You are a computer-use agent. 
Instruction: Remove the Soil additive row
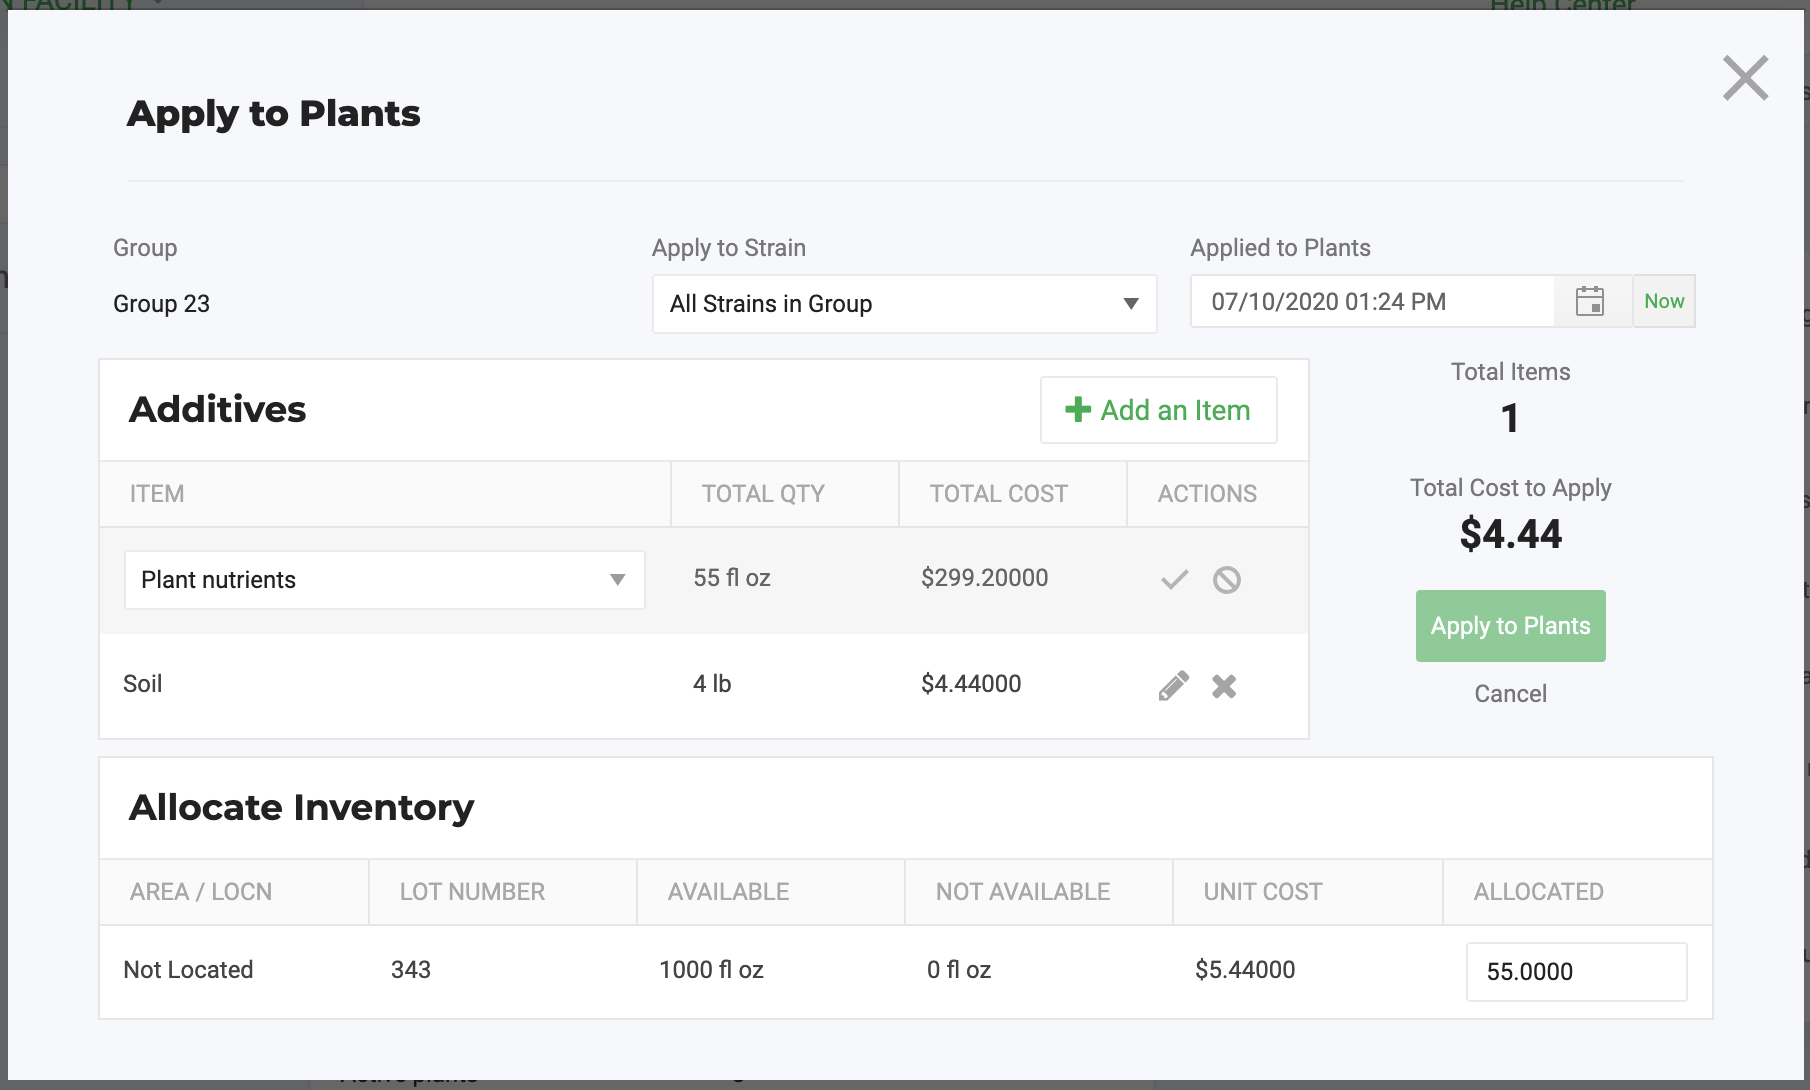(x=1224, y=686)
